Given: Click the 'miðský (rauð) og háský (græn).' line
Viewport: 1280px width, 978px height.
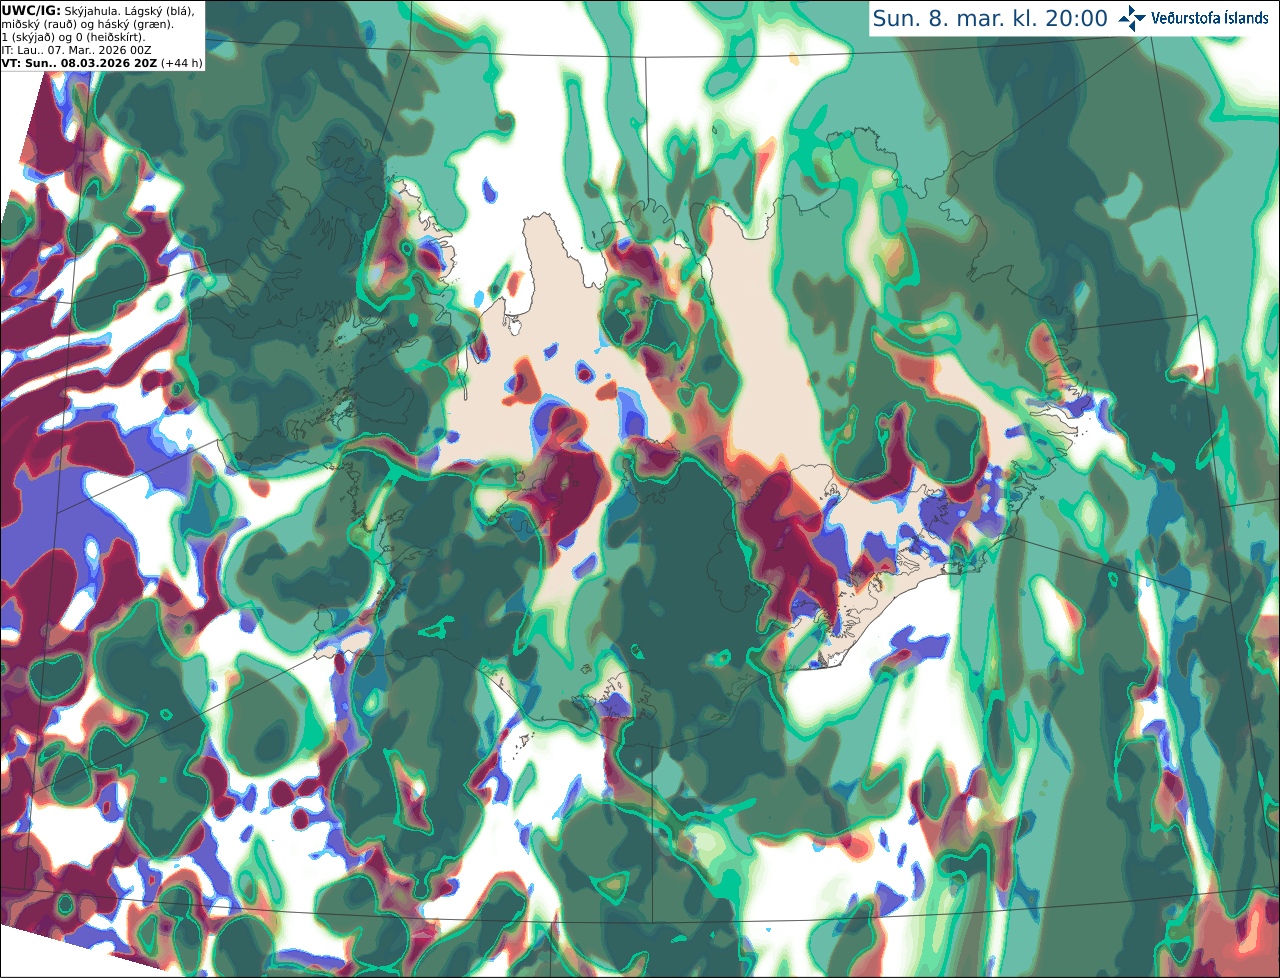Looking at the screenshot, I should [x=87, y=24].
